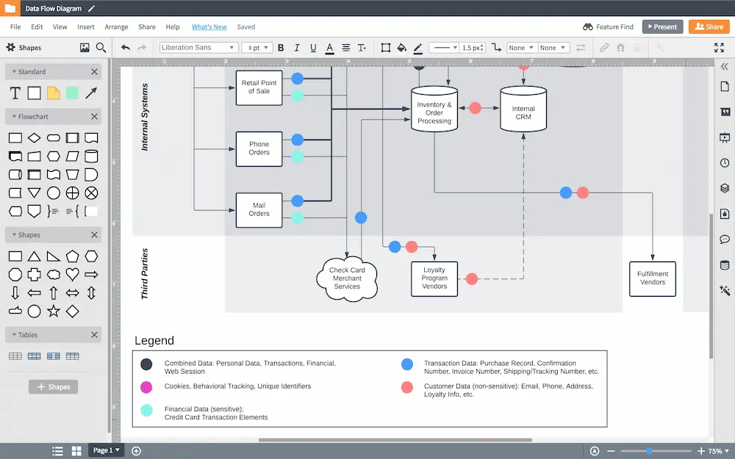Open the Liberation Sans font dropdown
735x459 pixels.
click(x=198, y=47)
